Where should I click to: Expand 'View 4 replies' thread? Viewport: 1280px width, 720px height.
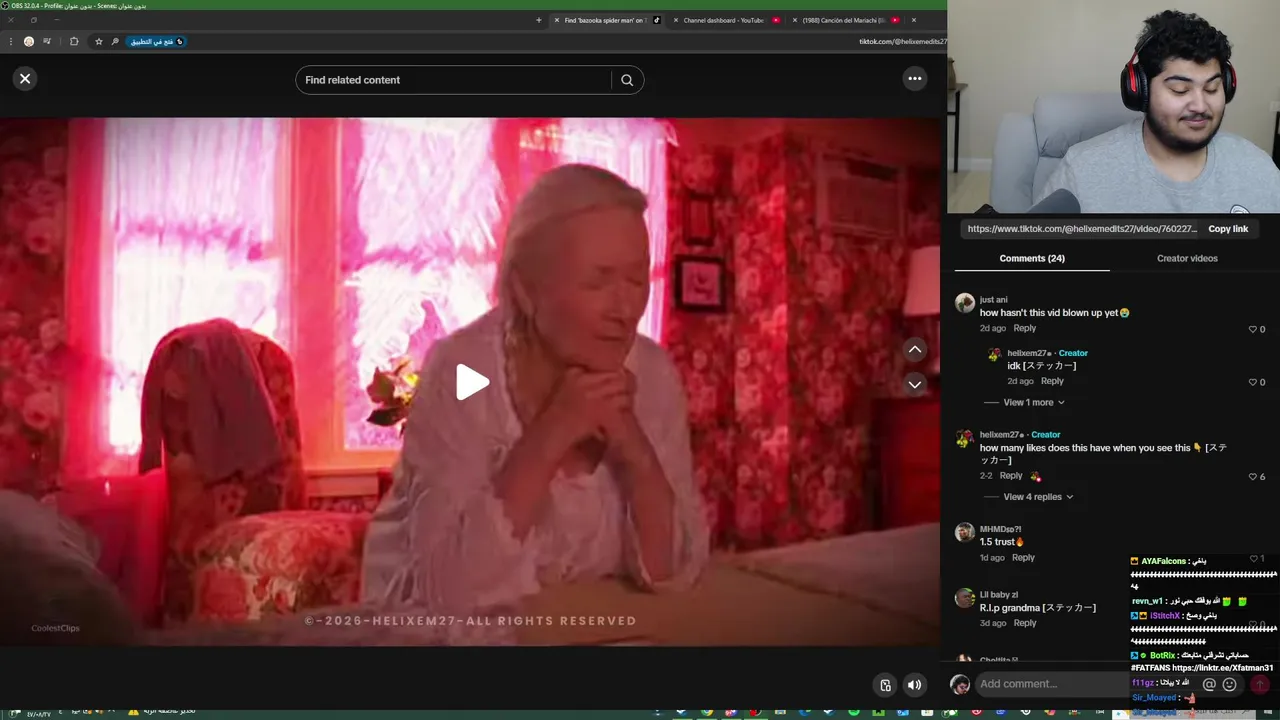[1038, 497]
